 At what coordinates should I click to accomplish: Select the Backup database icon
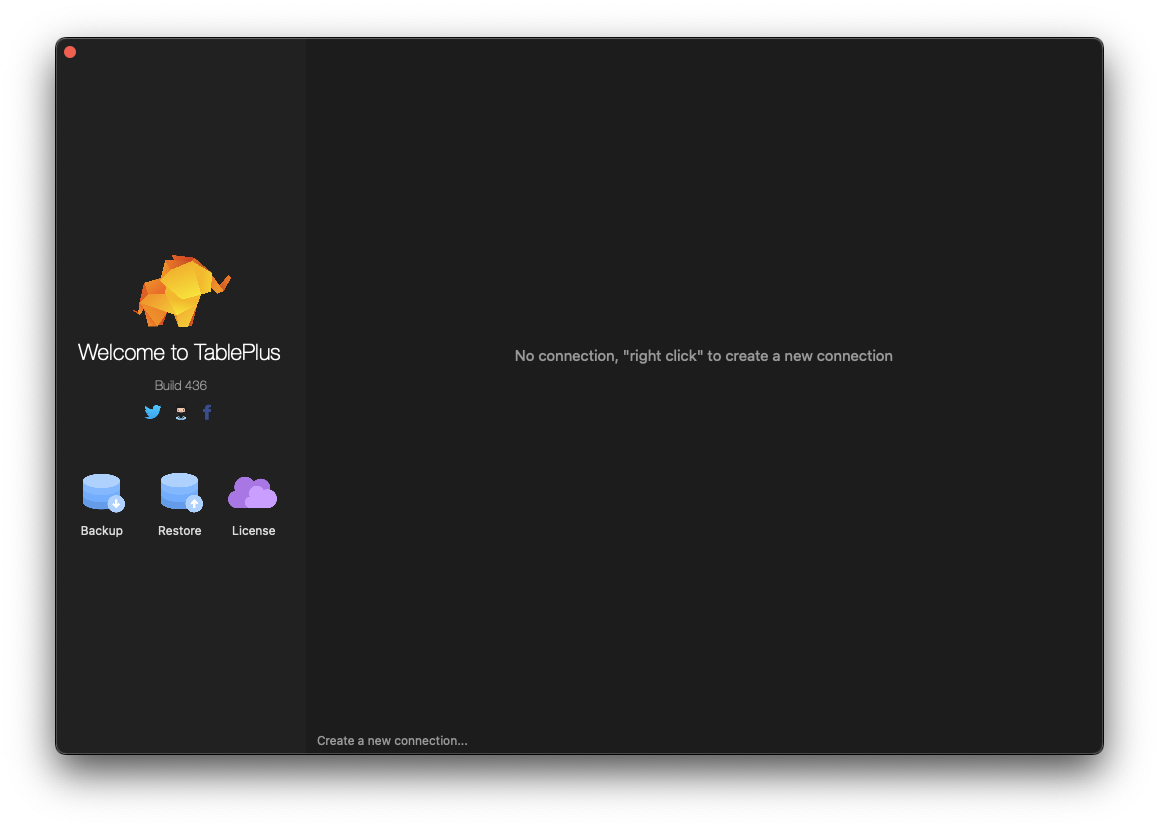tap(101, 491)
